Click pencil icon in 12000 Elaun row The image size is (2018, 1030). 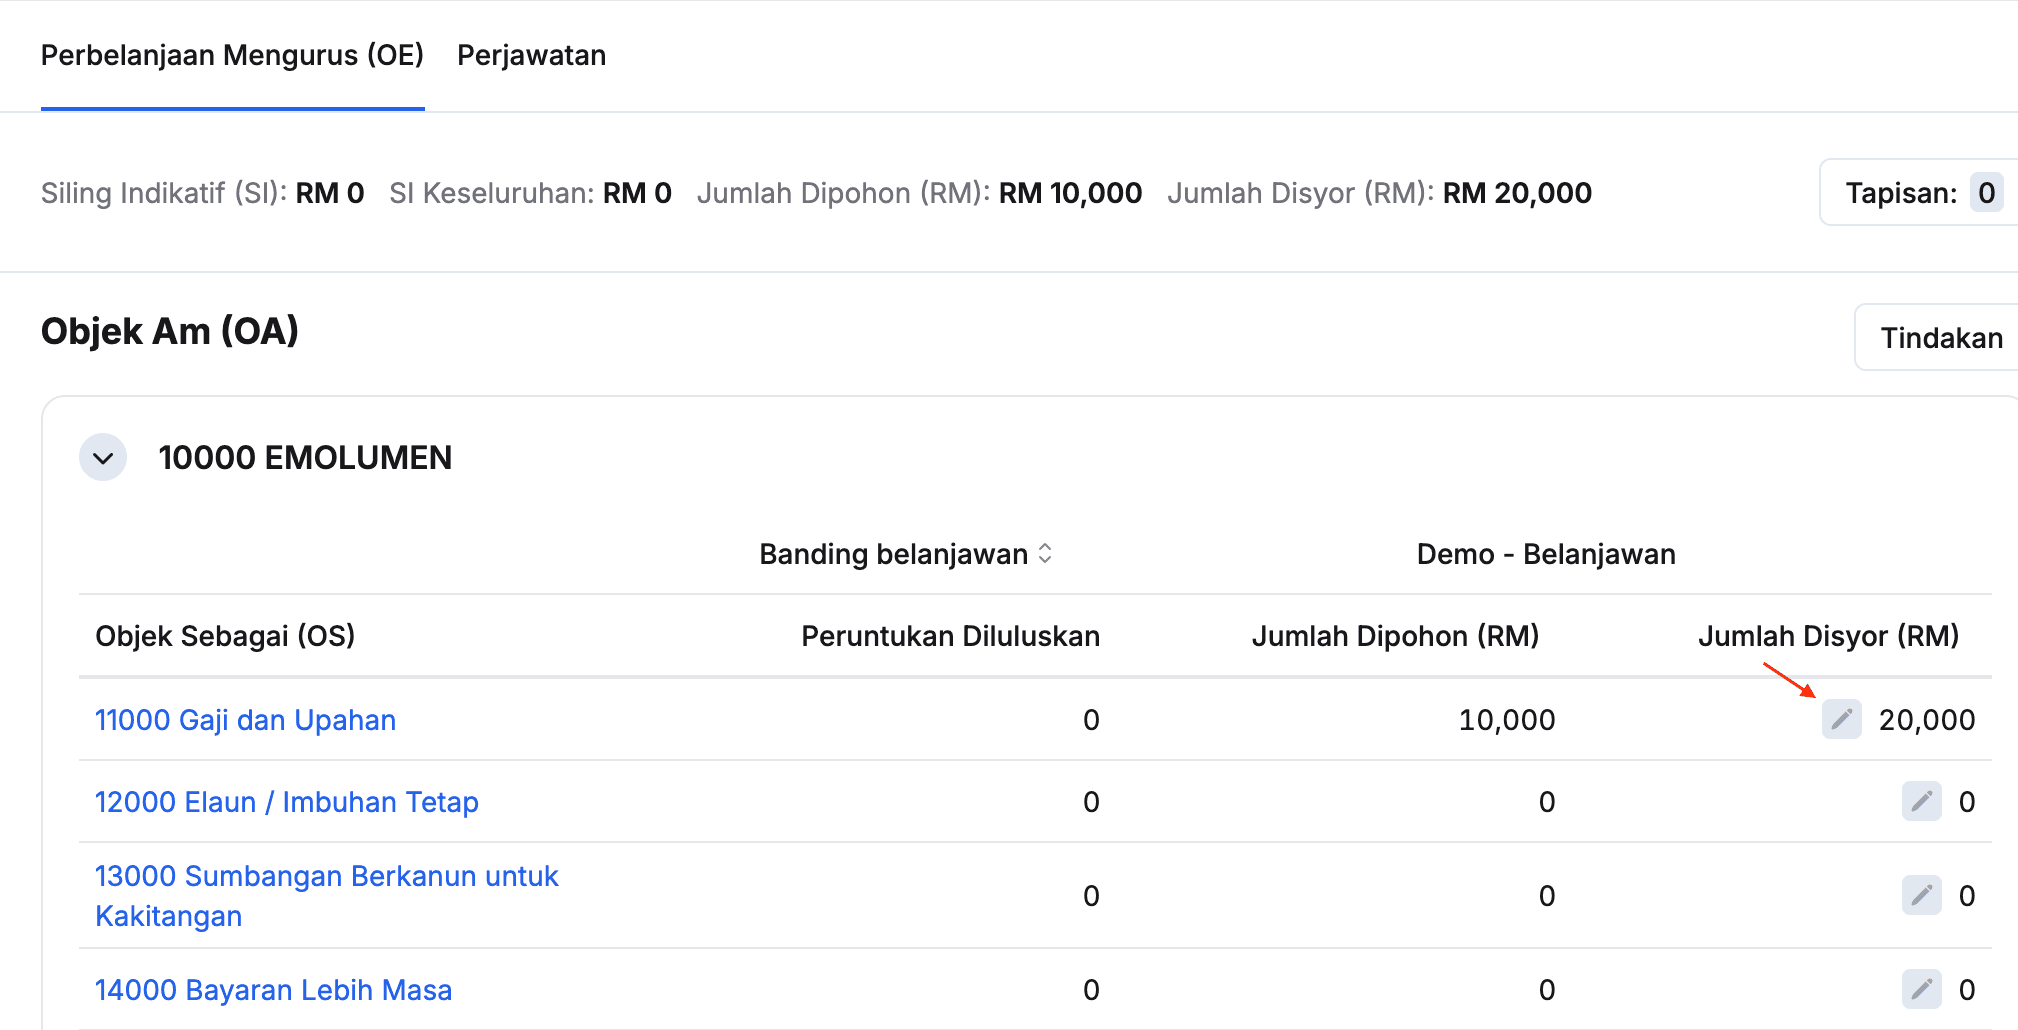pyautogui.click(x=1921, y=801)
